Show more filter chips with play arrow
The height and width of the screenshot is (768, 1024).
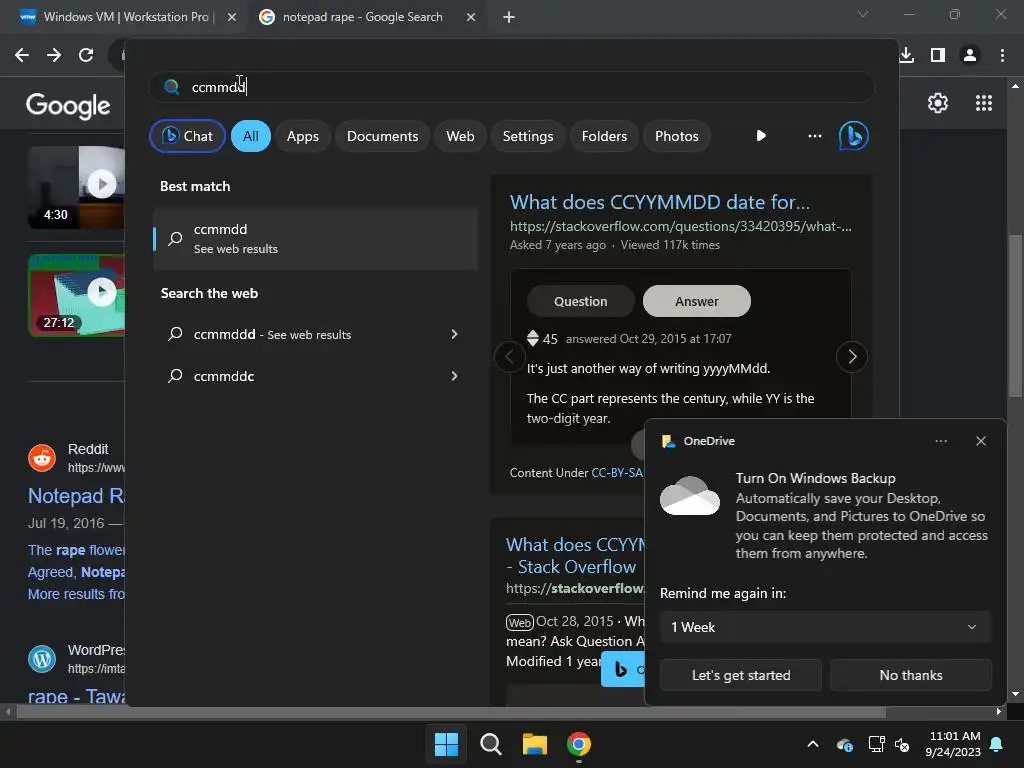click(x=761, y=136)
